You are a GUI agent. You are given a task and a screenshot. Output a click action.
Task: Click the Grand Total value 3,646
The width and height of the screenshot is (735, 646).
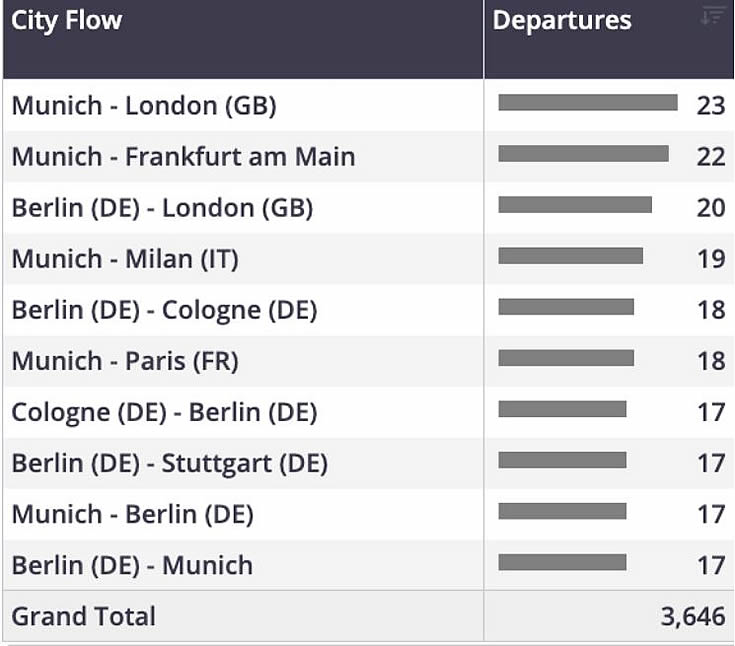[x=693, y=616]
